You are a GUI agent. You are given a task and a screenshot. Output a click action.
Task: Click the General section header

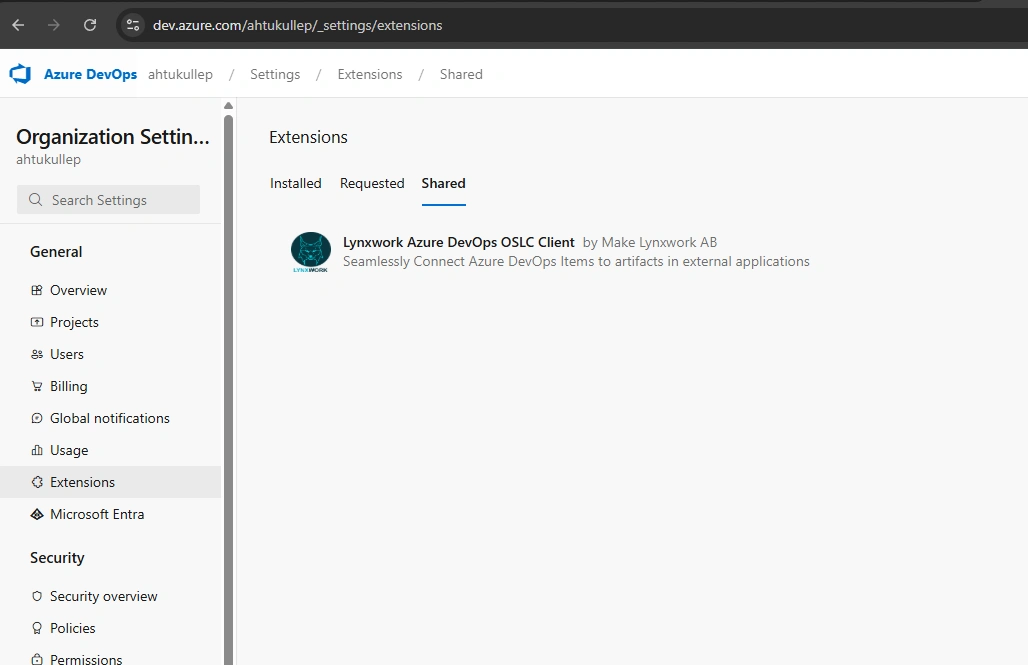pyautogui.click(x=56, y=252)
